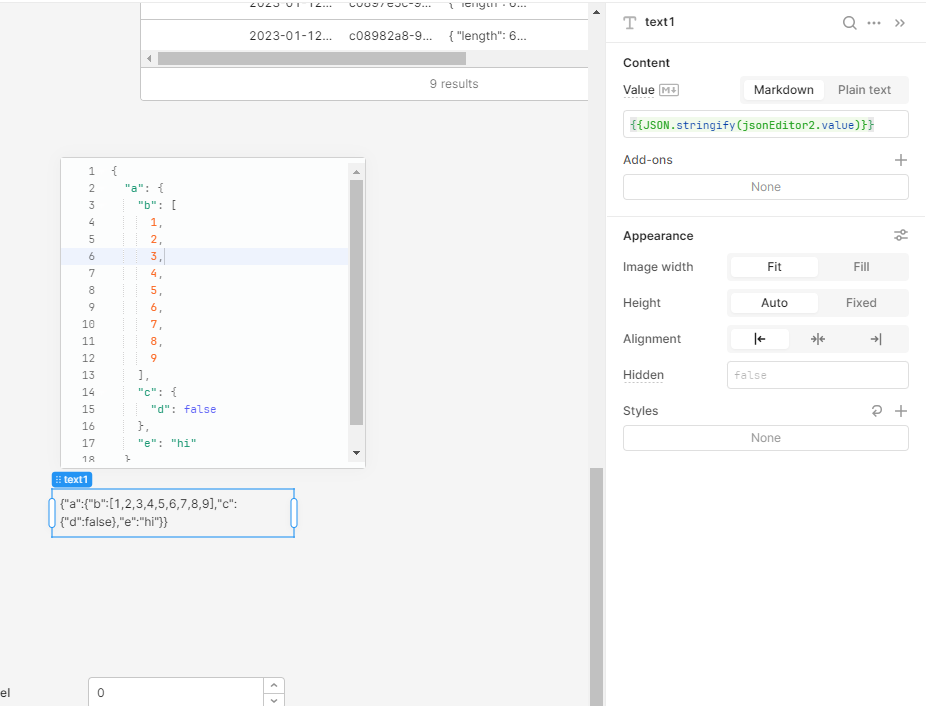926x706 pixels.
Task: Click the '9 results' table footer text
Action: tap(454, 84)
